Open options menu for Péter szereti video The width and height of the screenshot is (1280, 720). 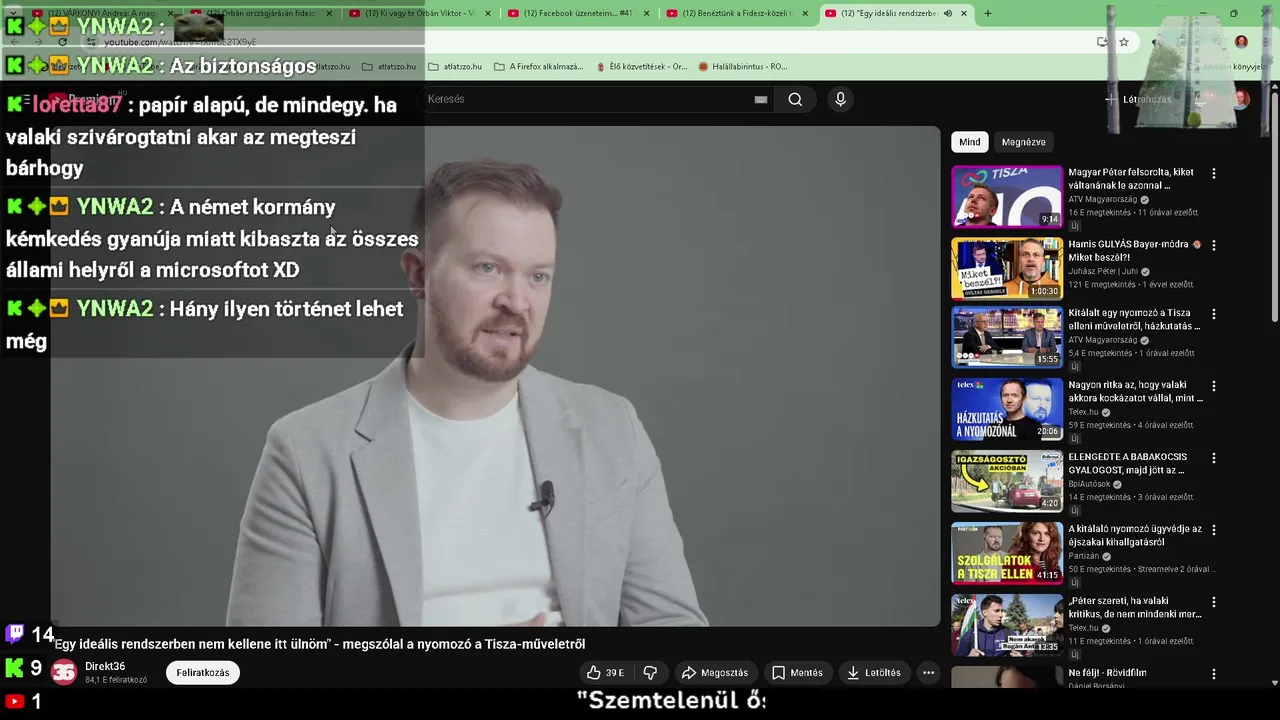1214,601
